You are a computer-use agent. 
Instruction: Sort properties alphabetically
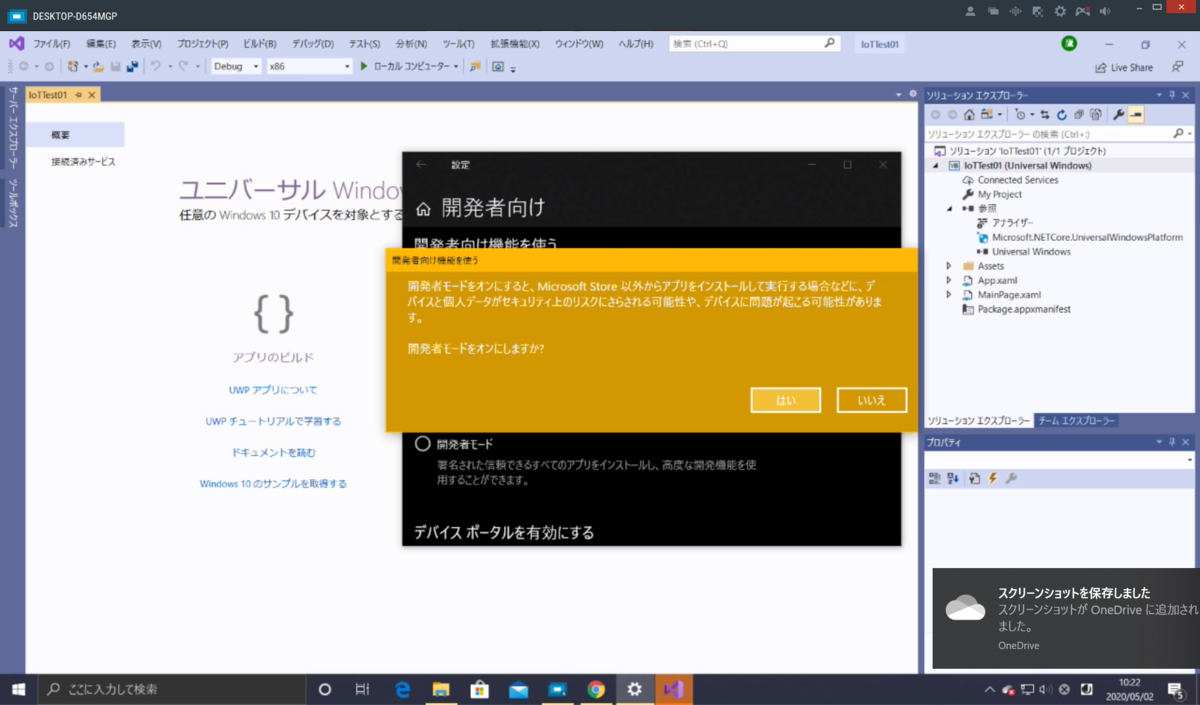[950, 478]
